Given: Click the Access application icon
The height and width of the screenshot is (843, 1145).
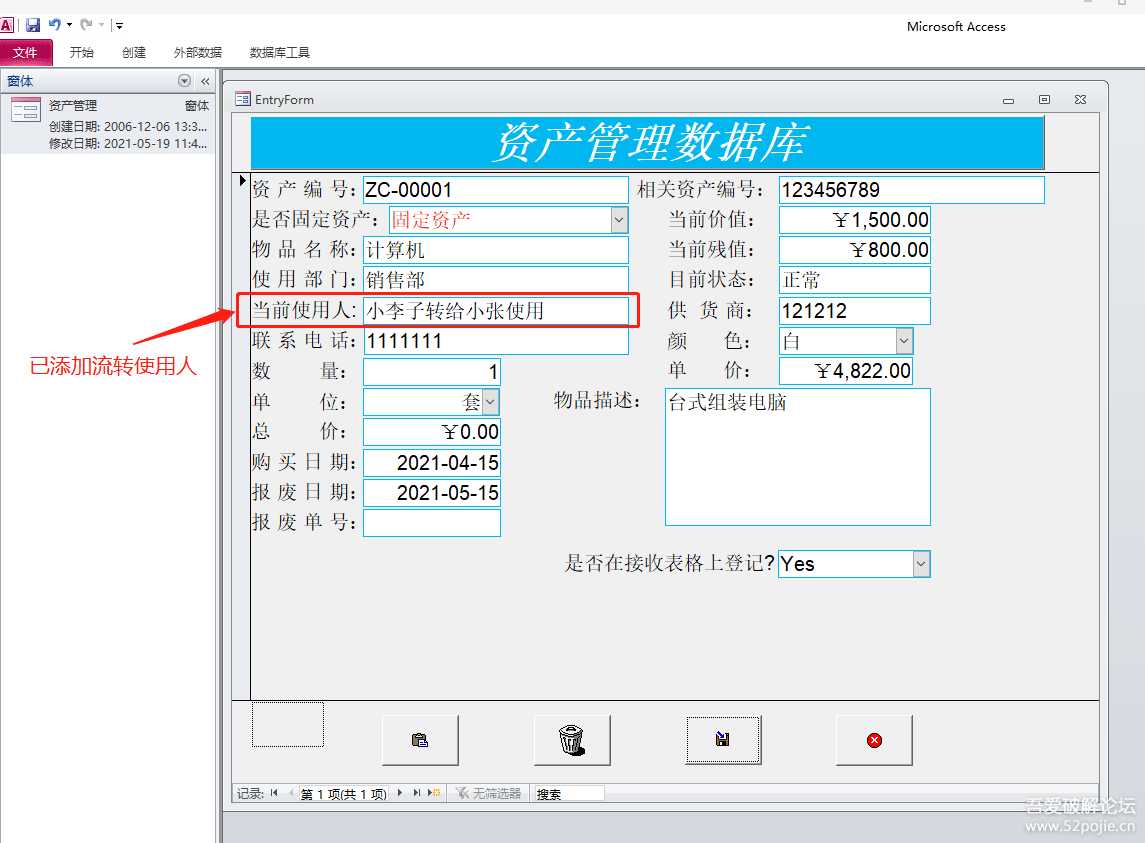Looking at the screenshot, I should (x=7, y=25).
